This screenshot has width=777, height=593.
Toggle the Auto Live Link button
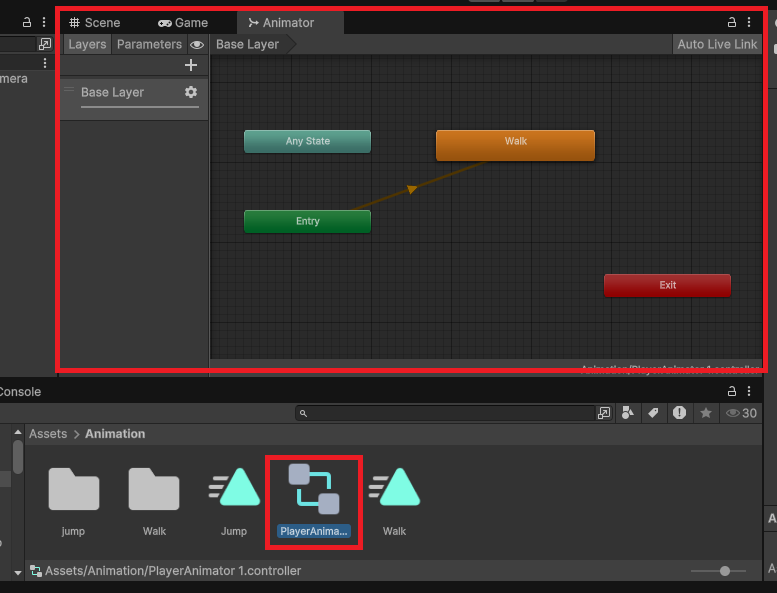coord(717,44)
